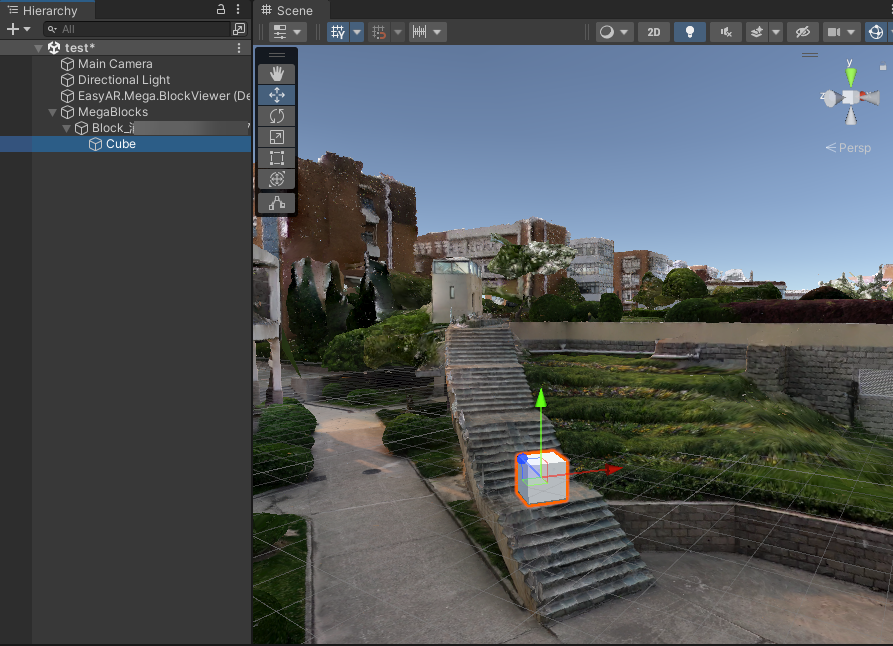Select the Transform tool
893x646 pixels.
click(x=277, y=179)
